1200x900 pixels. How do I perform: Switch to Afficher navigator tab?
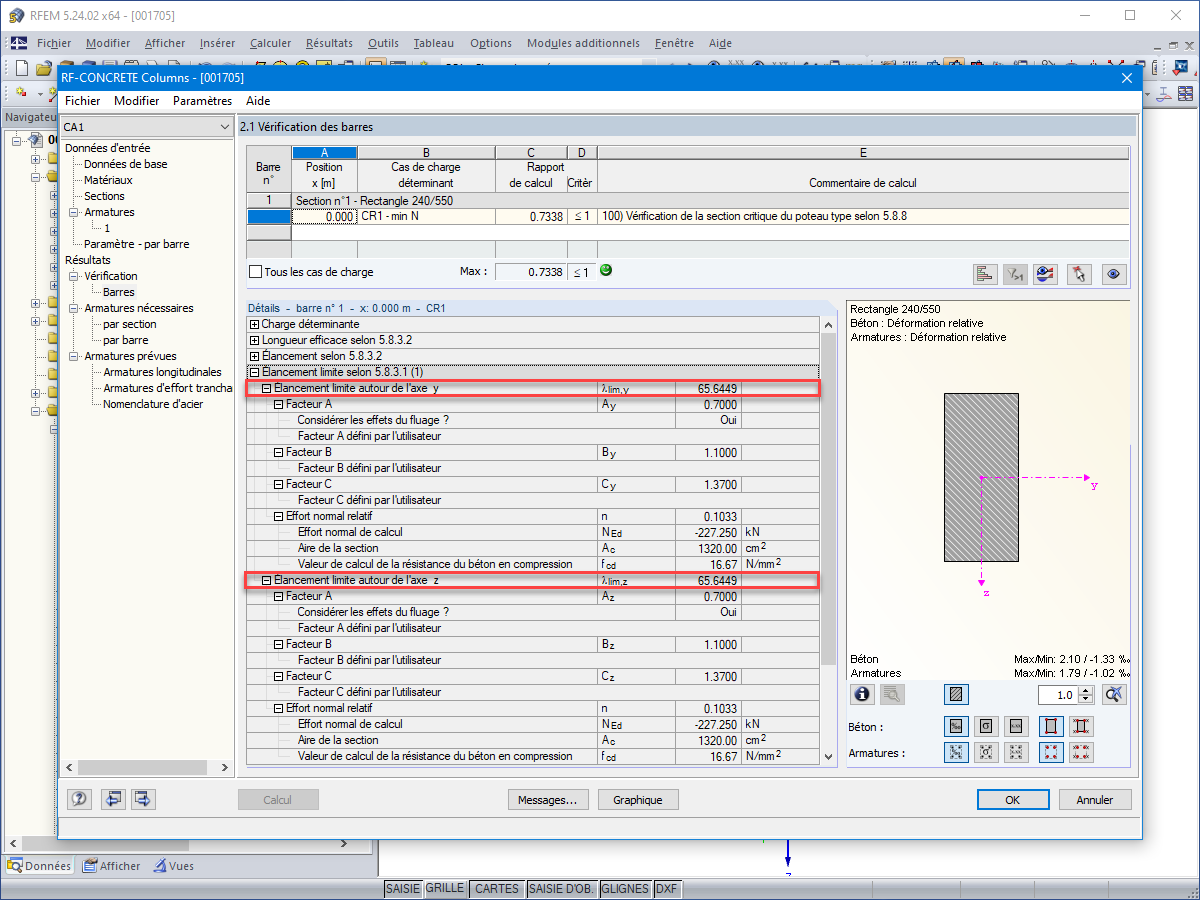coord(111,866)
